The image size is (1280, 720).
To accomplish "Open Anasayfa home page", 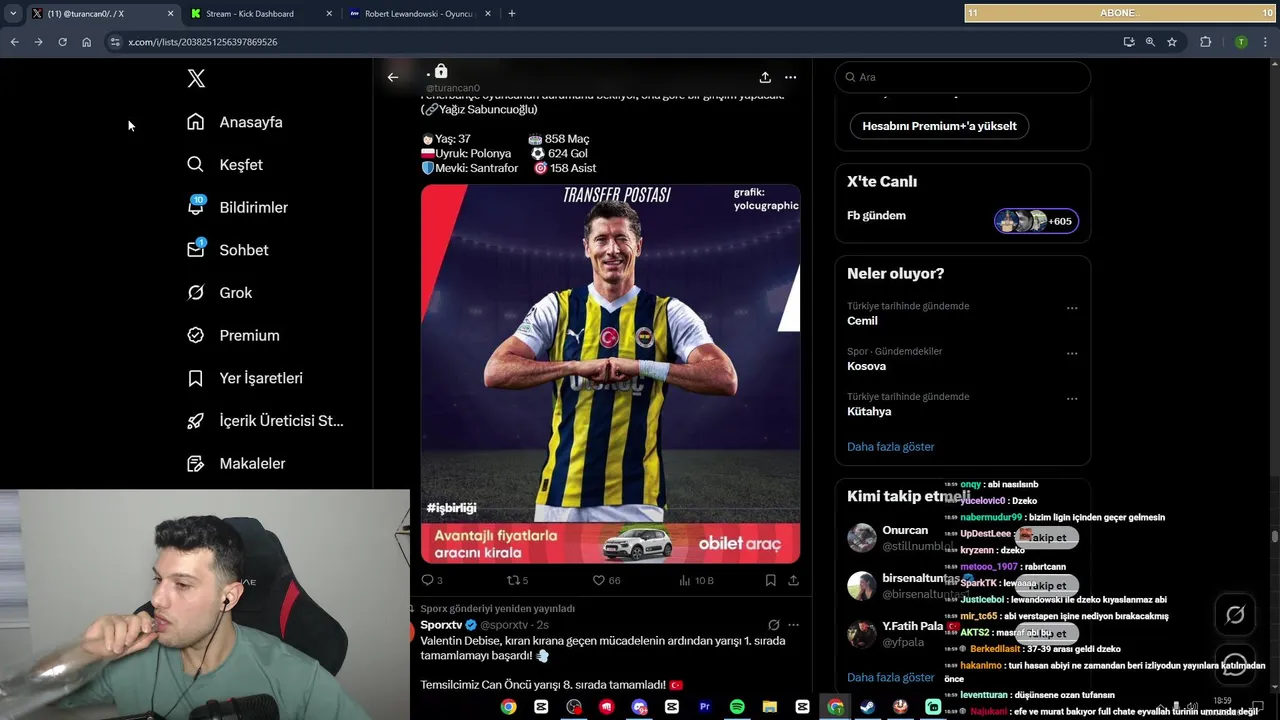I will click(235, 122).
